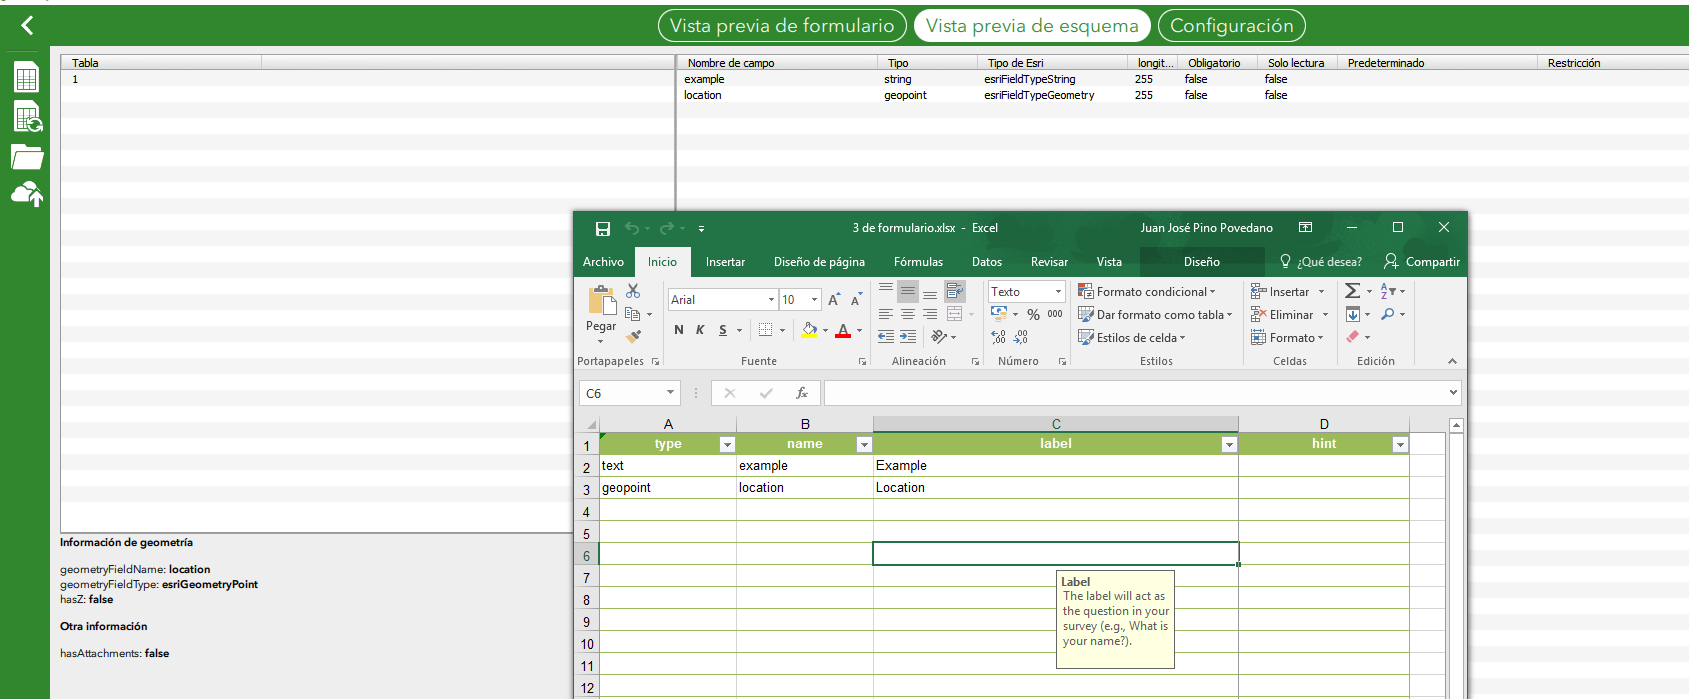Screen dimensions: 1689x699
Task: Apply the yellow fill color swatch
Action: 809,330
